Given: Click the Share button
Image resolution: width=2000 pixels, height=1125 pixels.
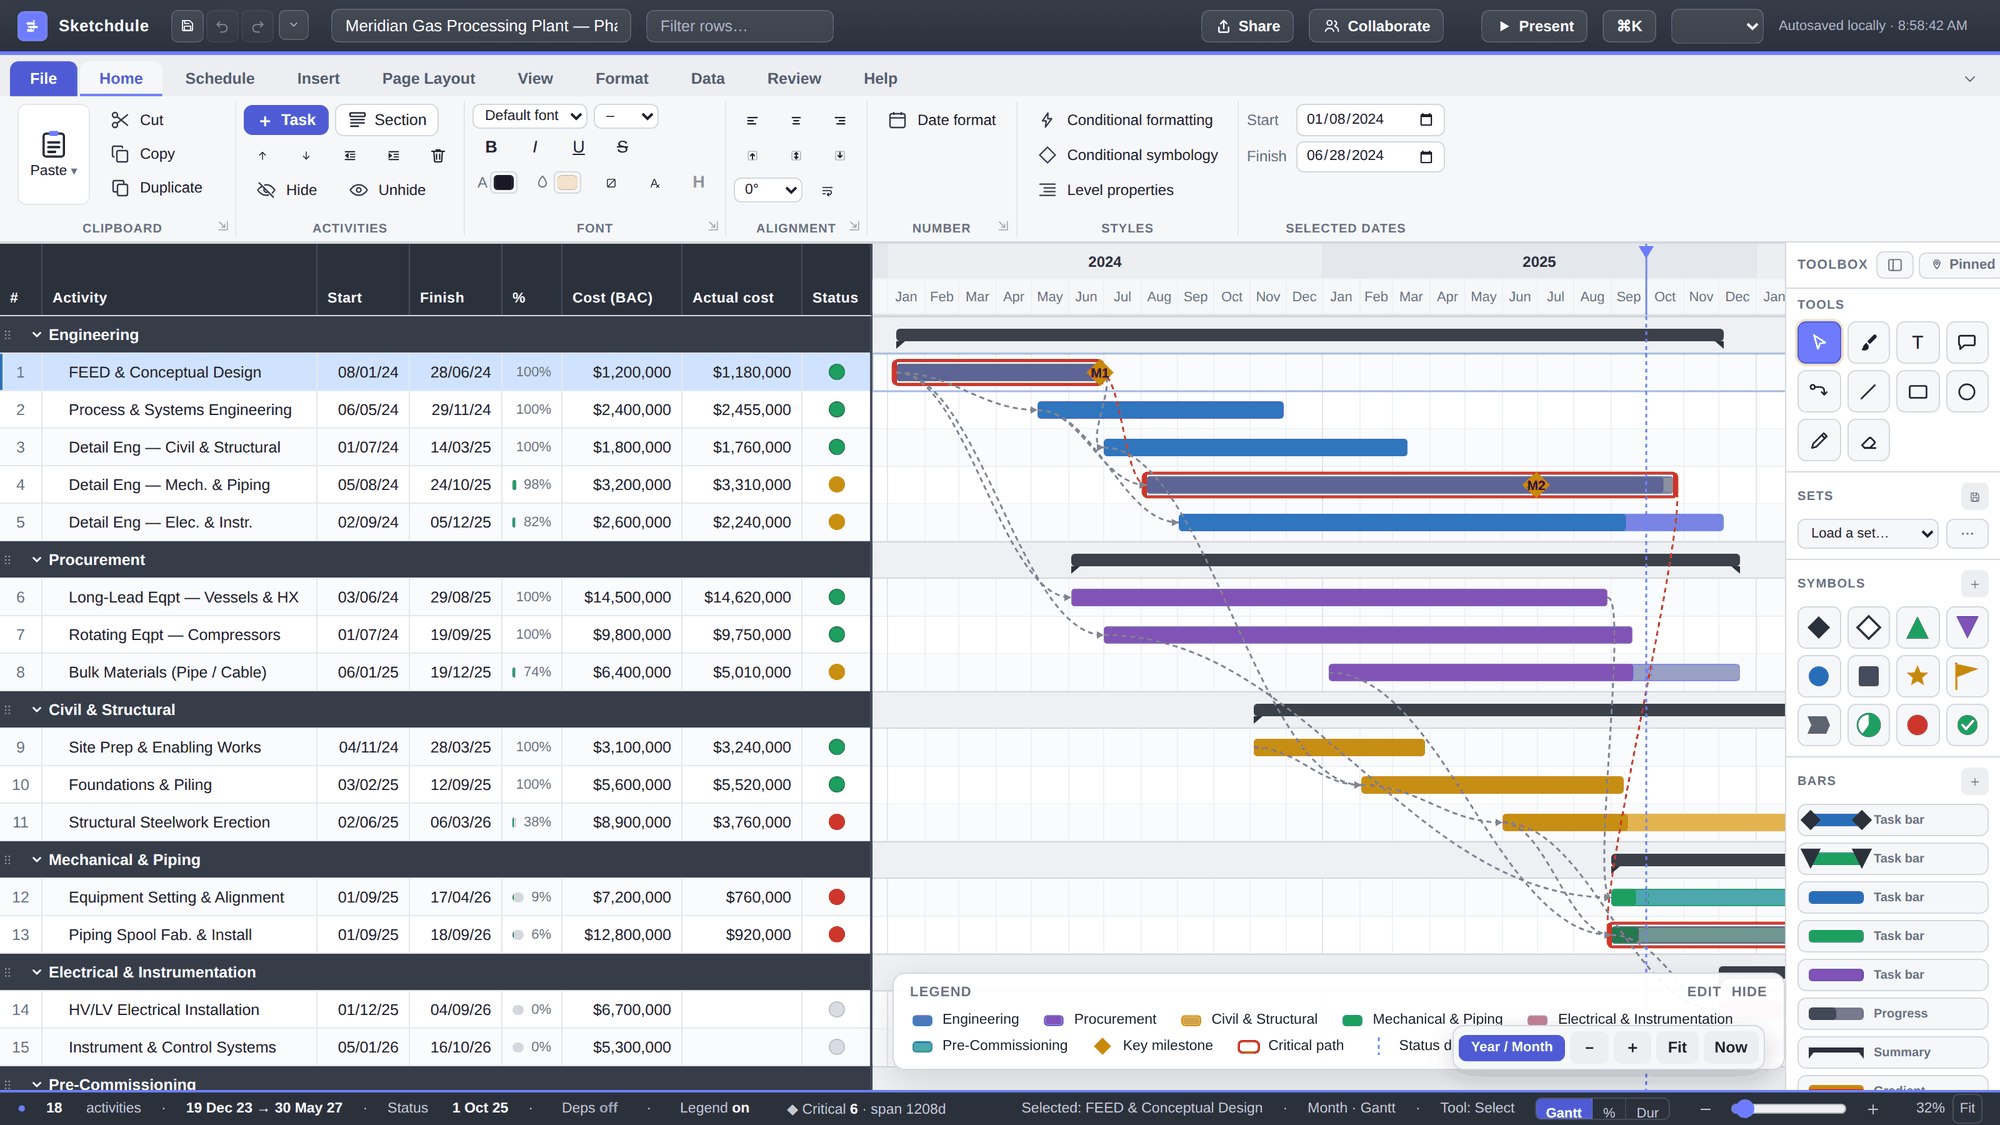Looking at the screenshot, I should click(1248, 26).
